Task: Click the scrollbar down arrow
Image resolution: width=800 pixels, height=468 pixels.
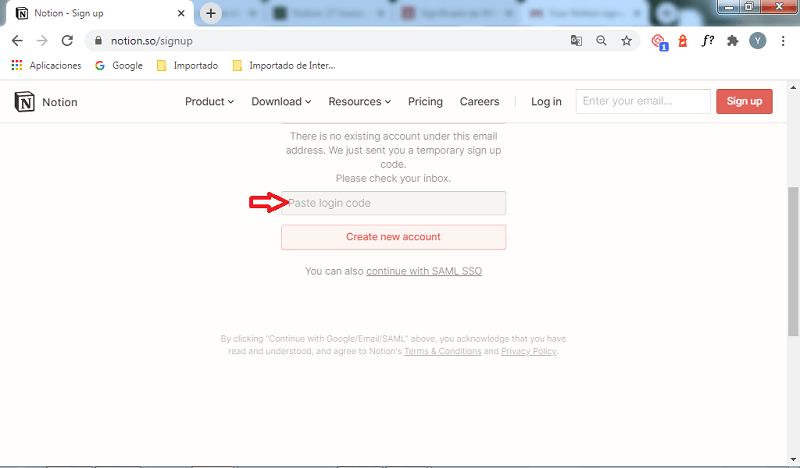Action: 793,460
